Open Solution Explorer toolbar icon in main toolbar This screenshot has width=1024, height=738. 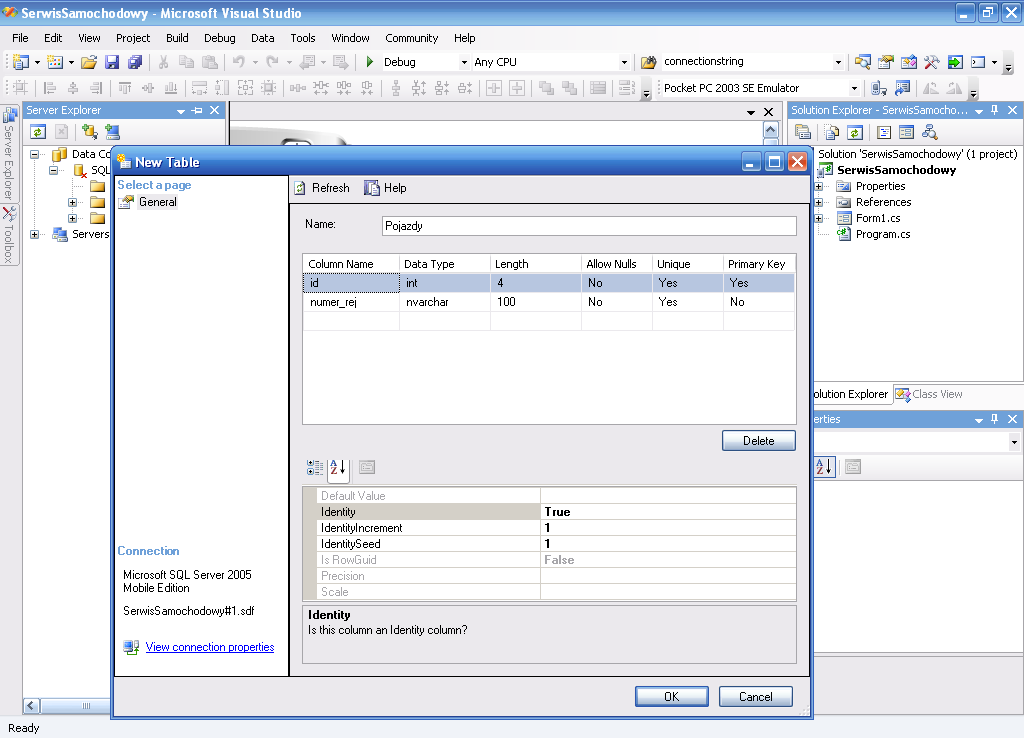point(862,62)
